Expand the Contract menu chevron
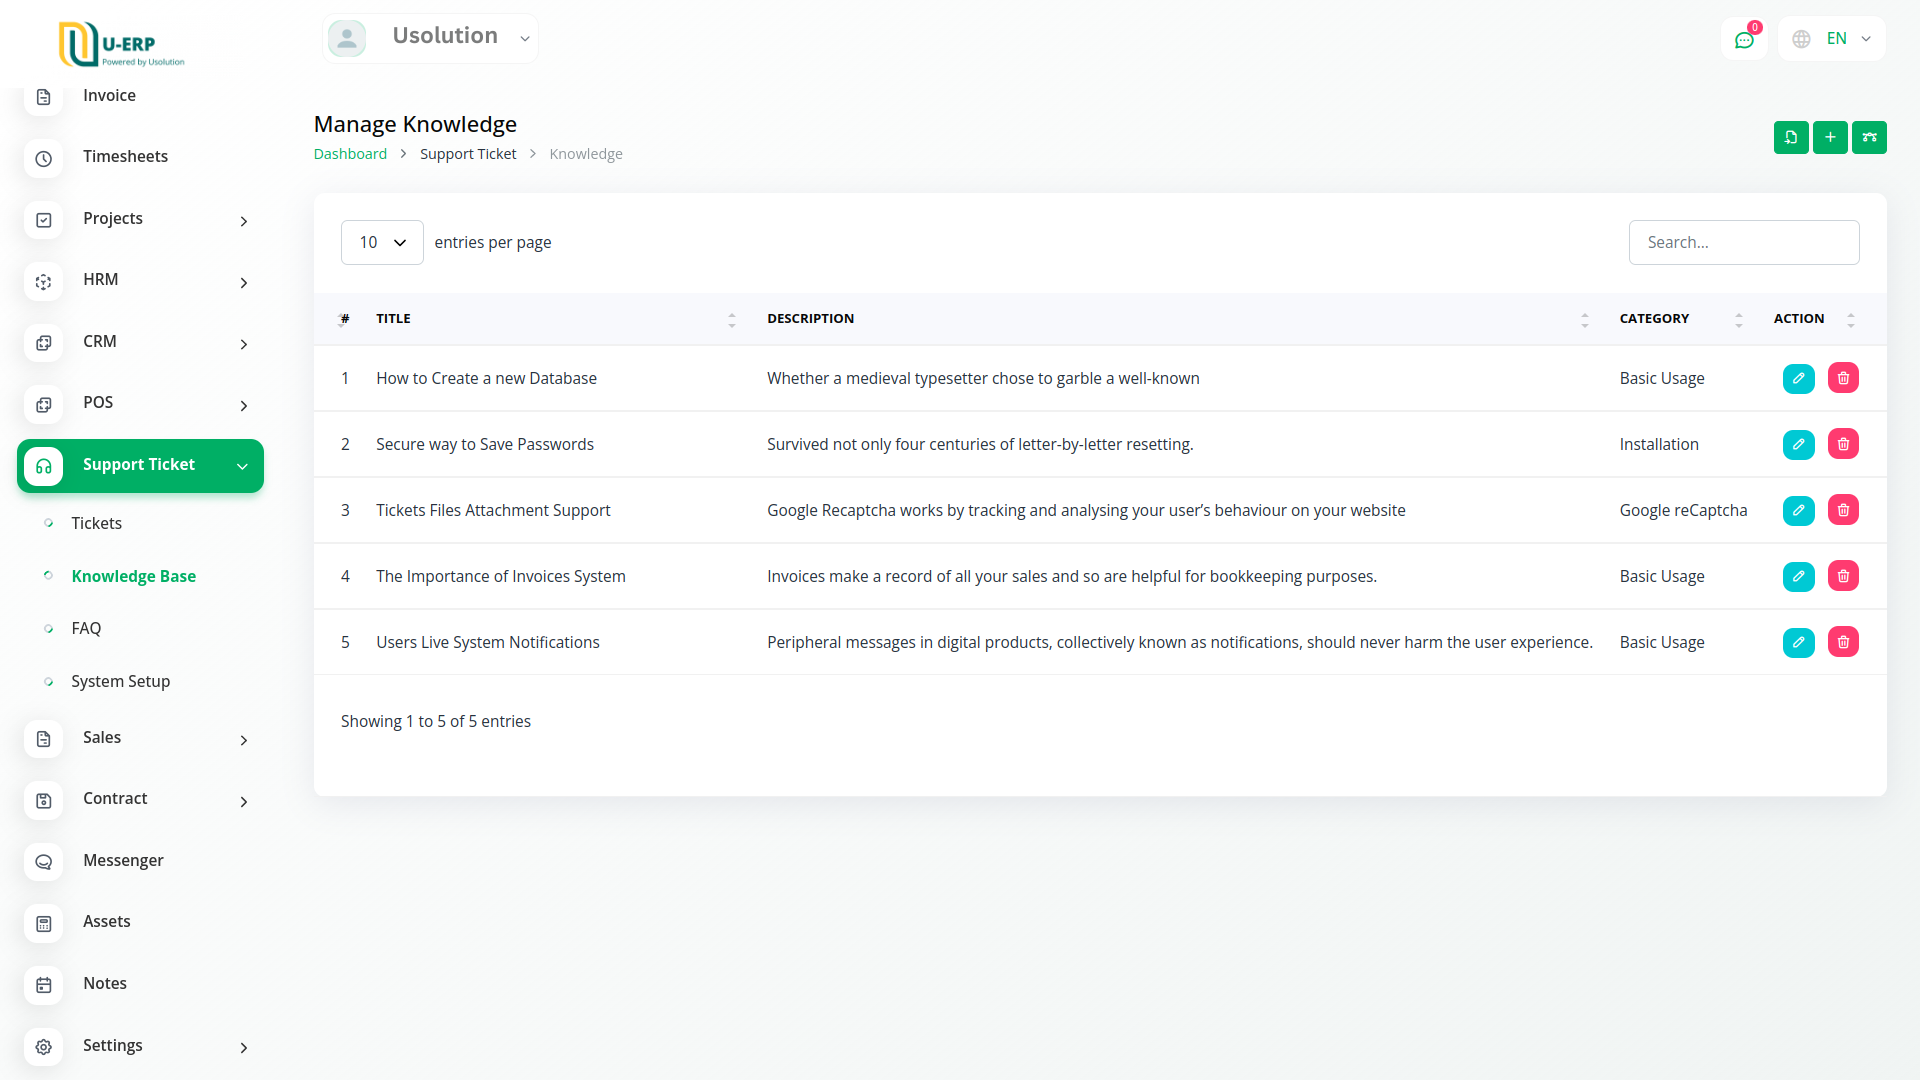This screenshot has width=1920, height=1080. point(243,802)
